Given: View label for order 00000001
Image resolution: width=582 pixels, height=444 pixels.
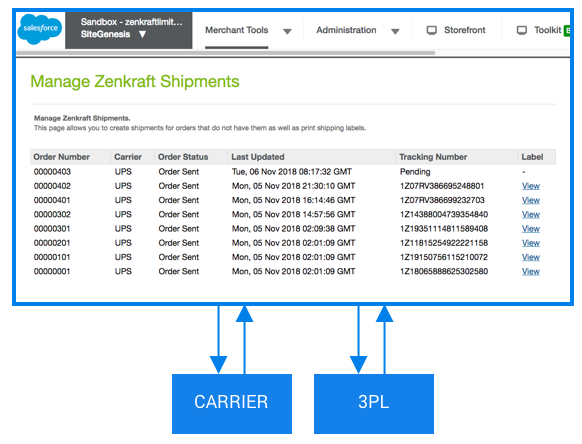Looking at the screenshot, I should pyautogui.click(x=531, y=271).
